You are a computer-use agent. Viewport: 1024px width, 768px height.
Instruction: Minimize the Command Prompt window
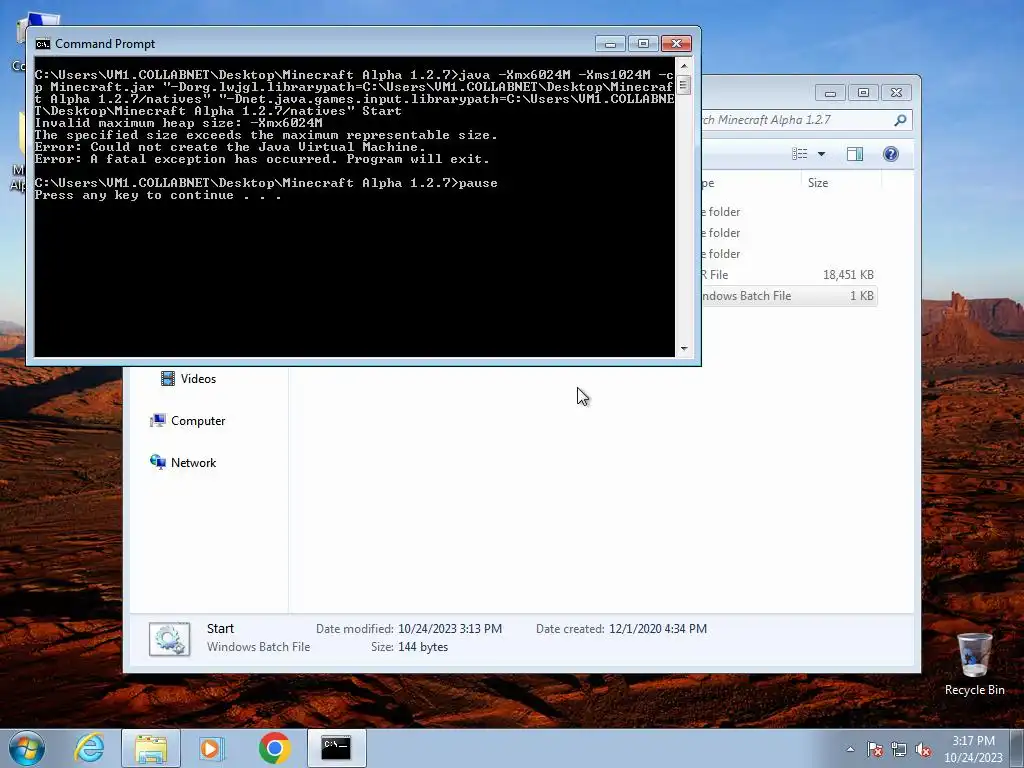point(610,44)
